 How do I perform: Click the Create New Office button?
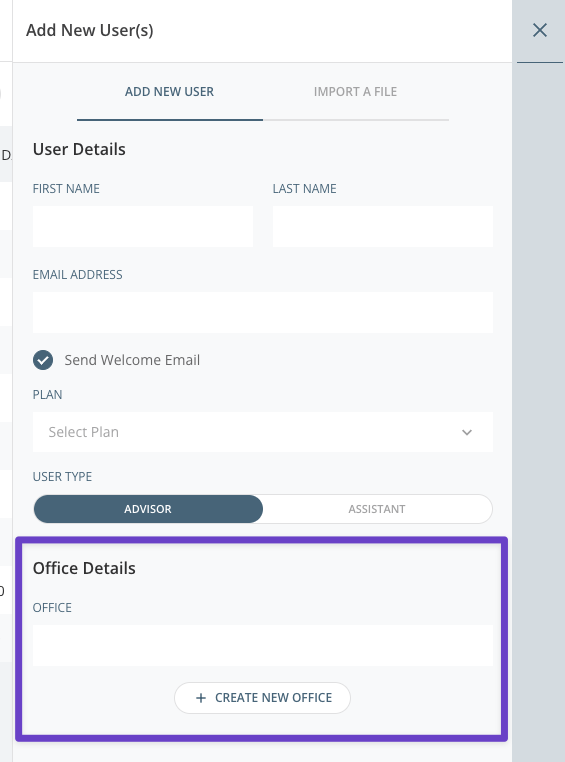pos(262,698)
